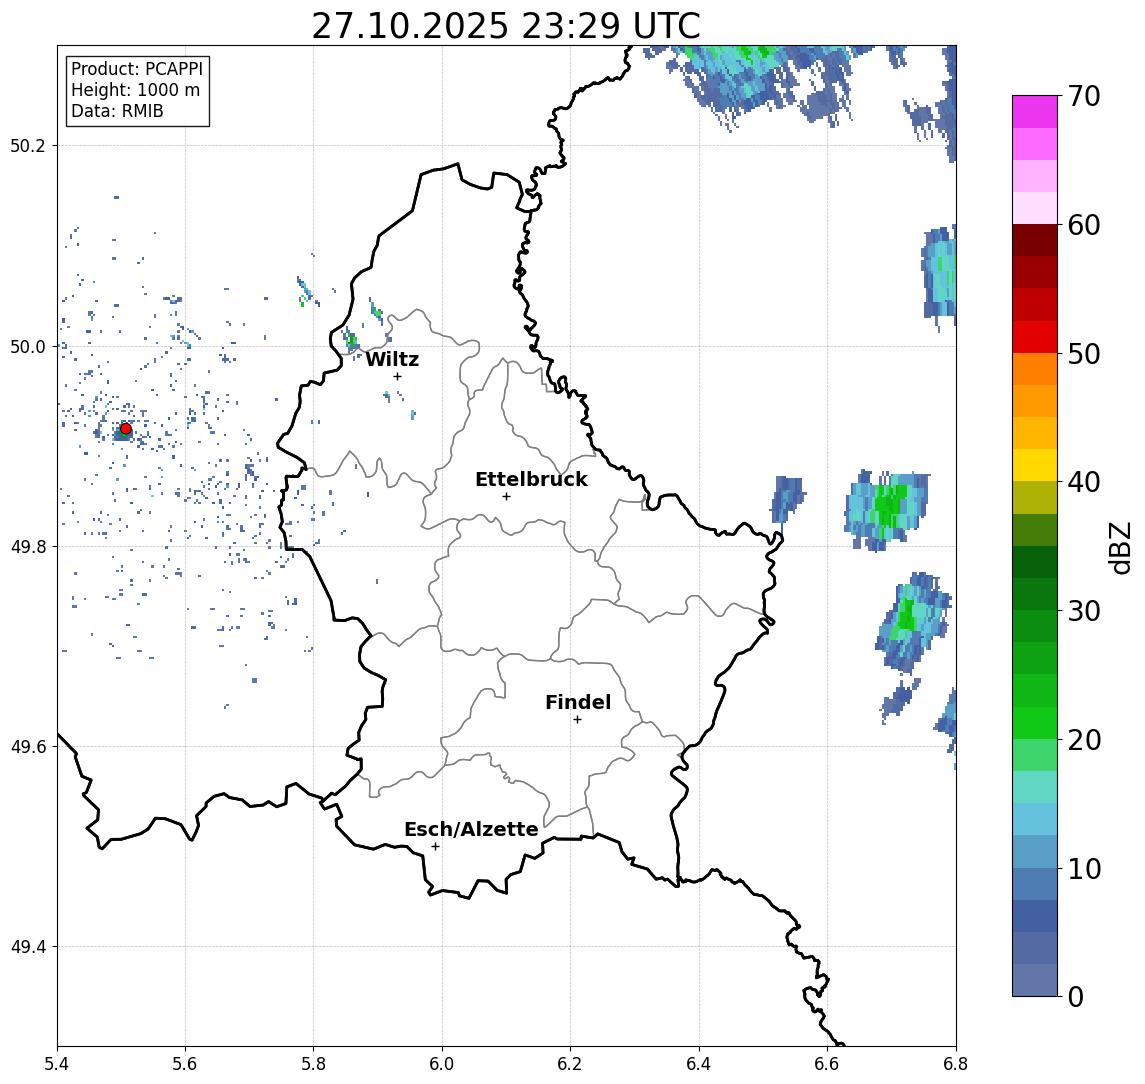Click the green-core echo east of Luxembourg near 49.85
1145x1084 pixels.
888,509
